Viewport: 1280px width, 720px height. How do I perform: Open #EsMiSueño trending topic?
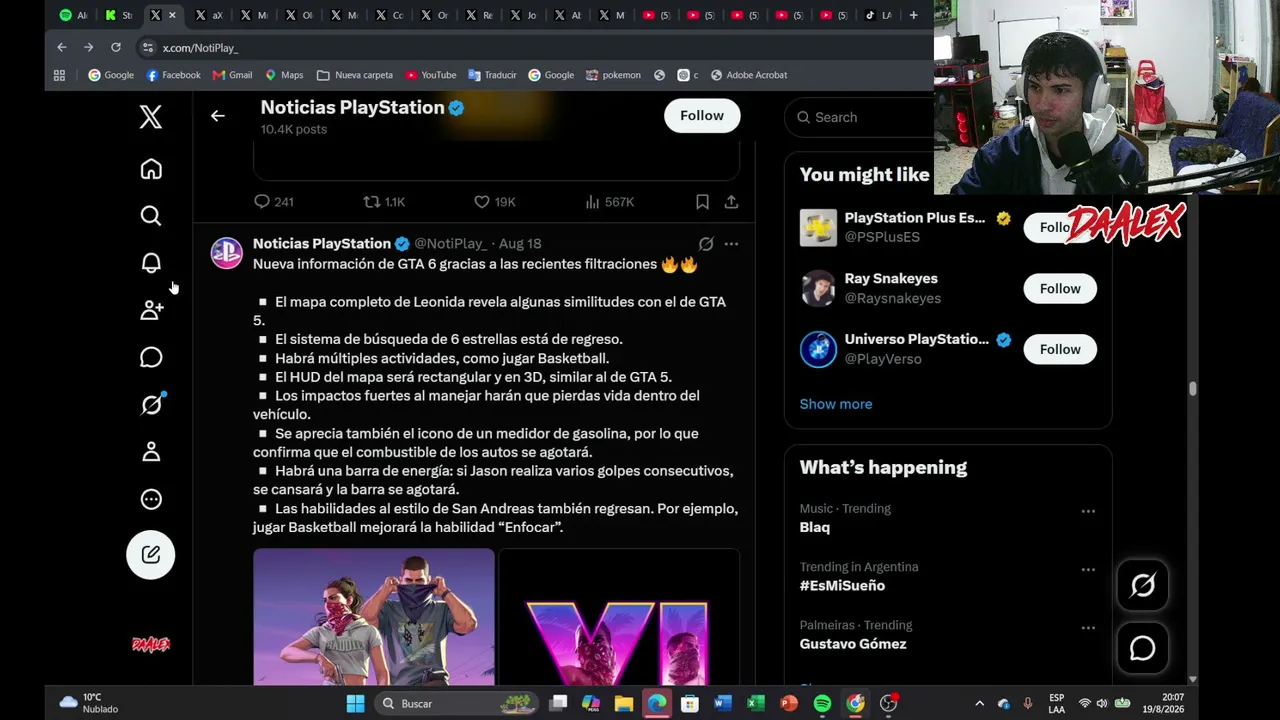tap(842, 586)
